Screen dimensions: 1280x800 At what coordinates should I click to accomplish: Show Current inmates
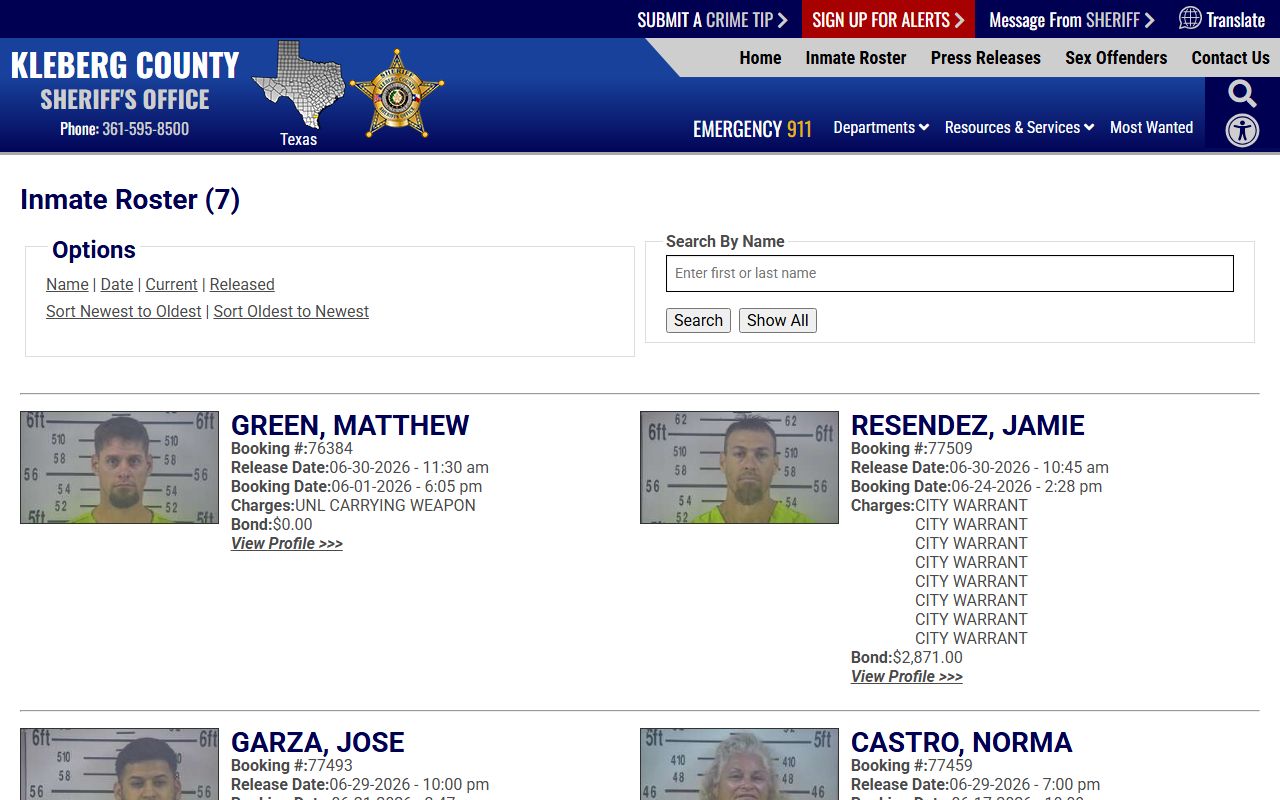(x=171, y=285)
